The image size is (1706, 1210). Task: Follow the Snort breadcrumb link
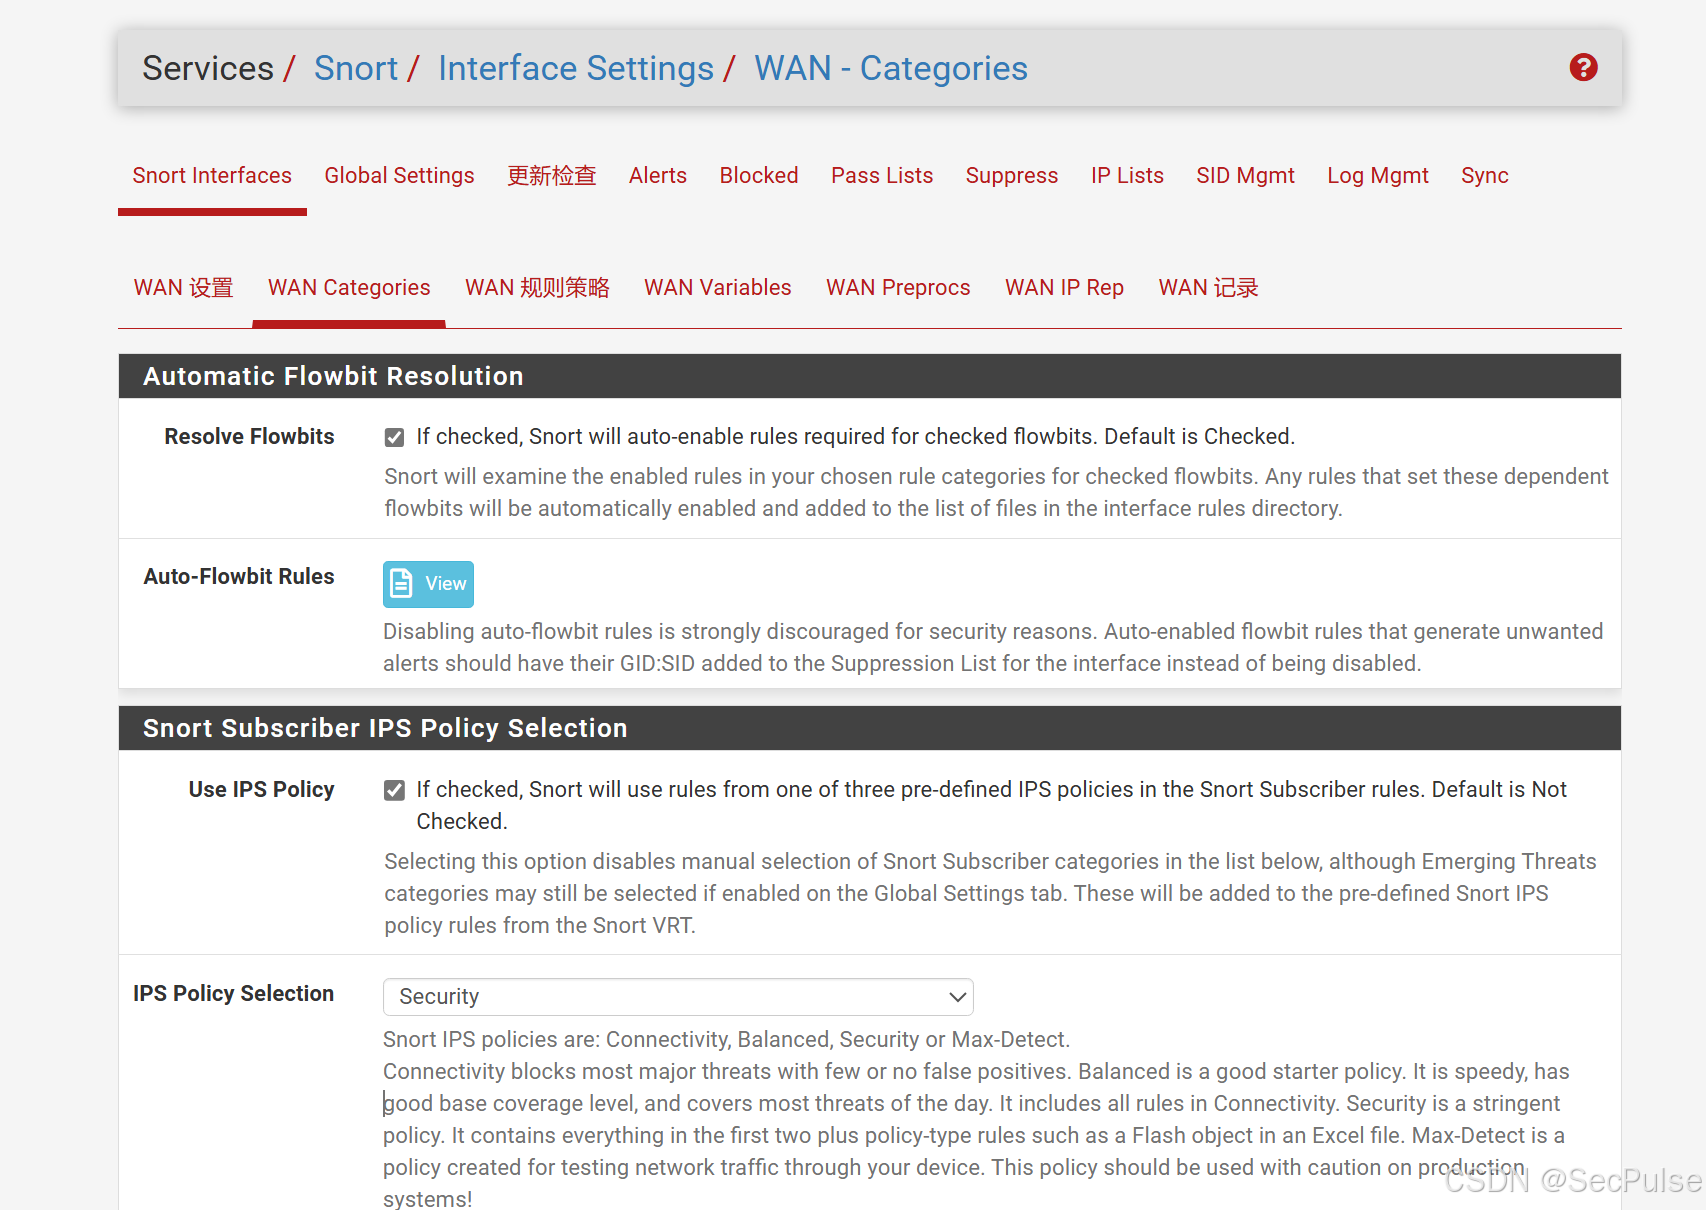coord(356,69)
